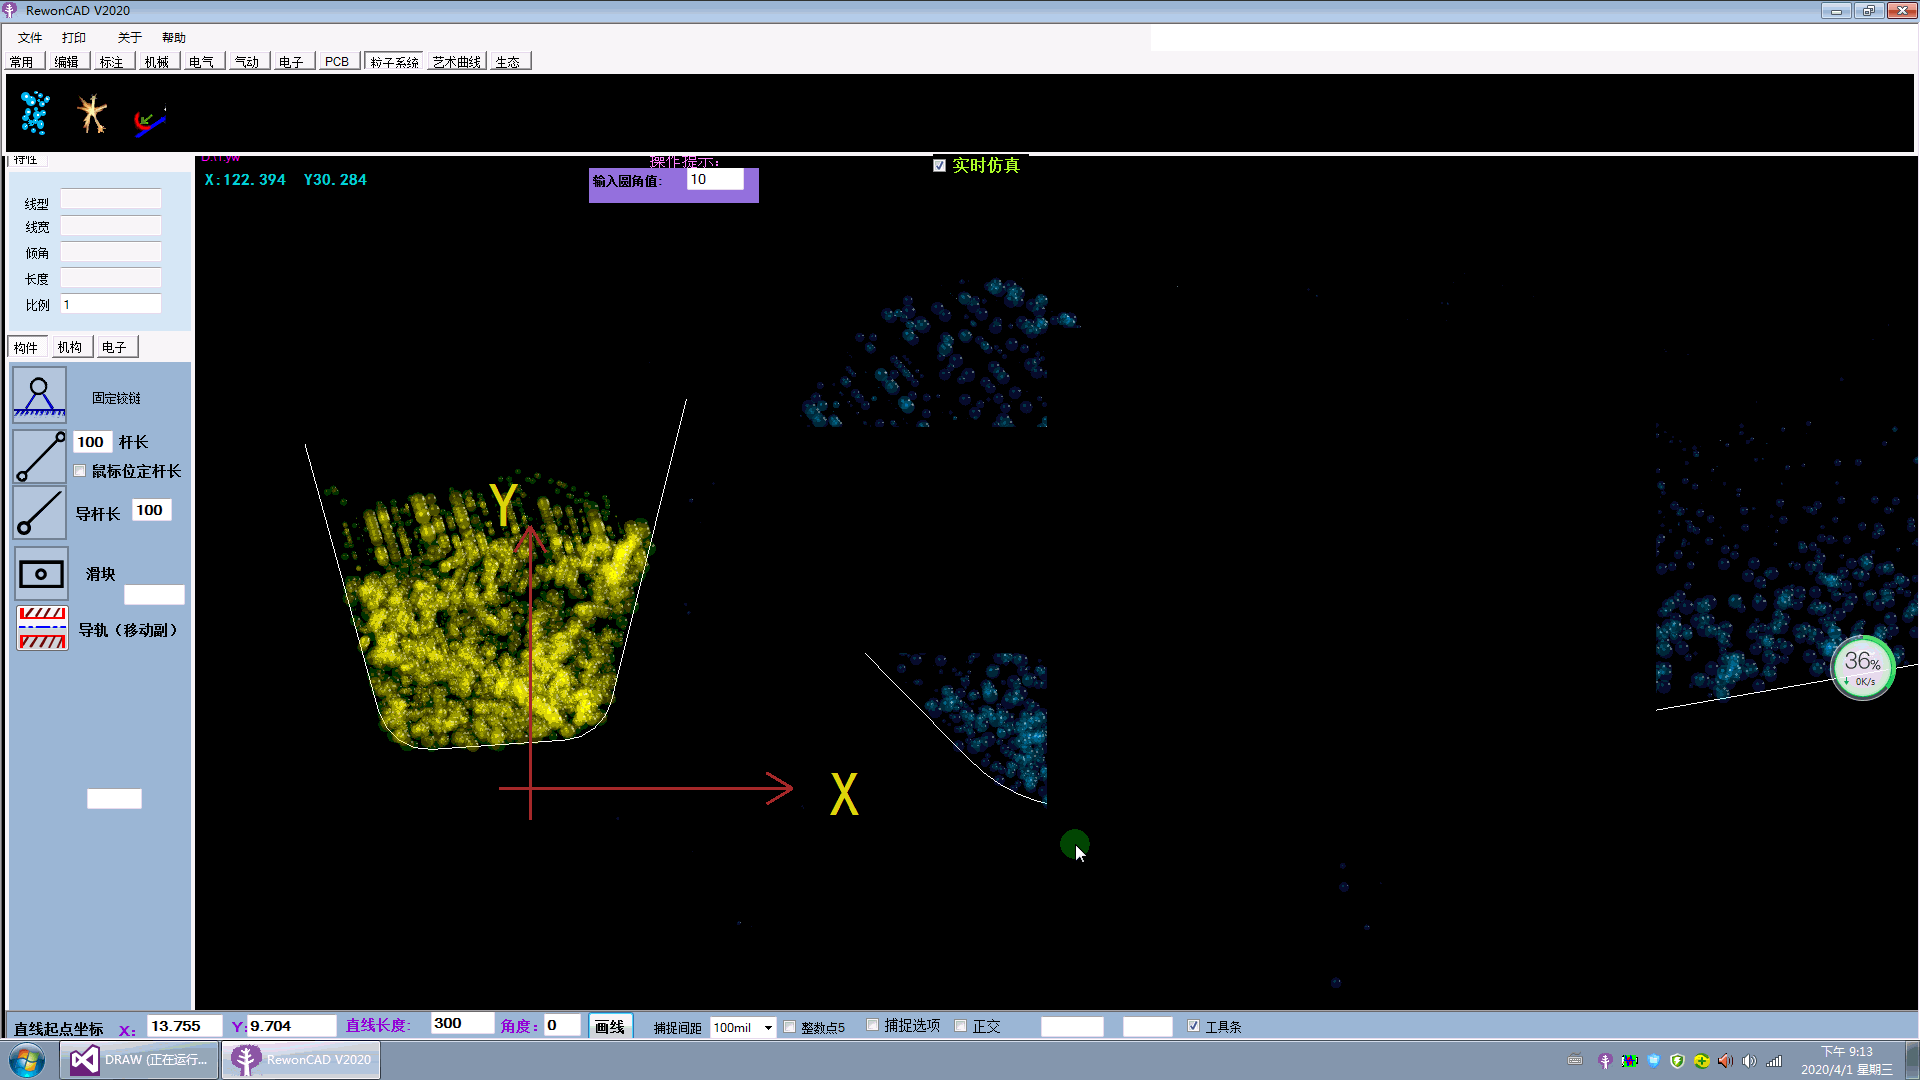Select the rod link tool icon

pos(40,456)
